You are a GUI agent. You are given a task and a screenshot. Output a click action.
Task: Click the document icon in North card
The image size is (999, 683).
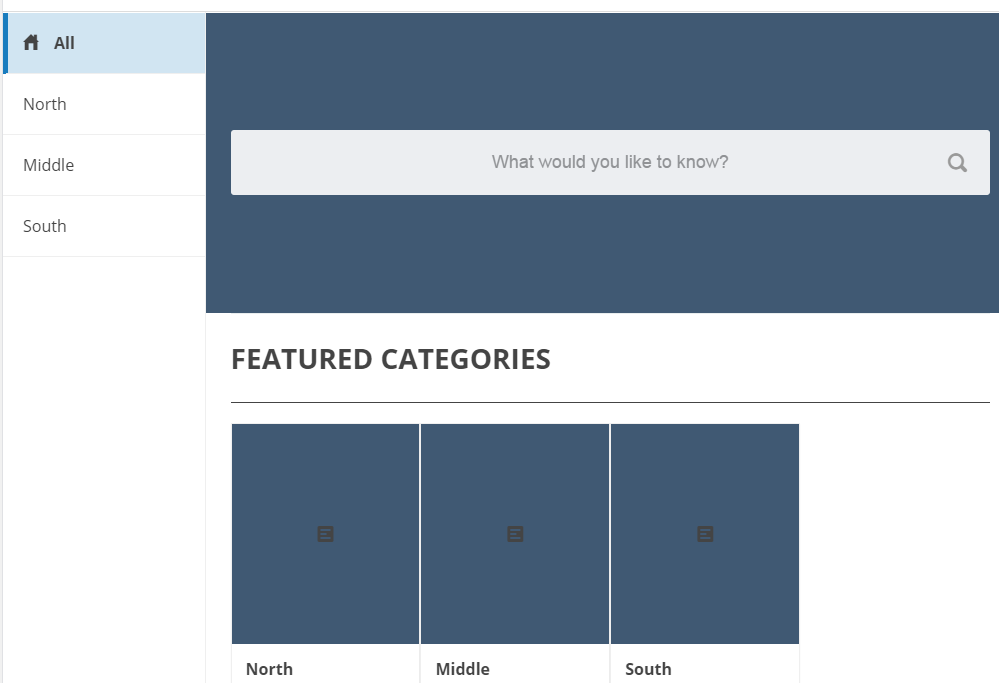pos(325,534)
